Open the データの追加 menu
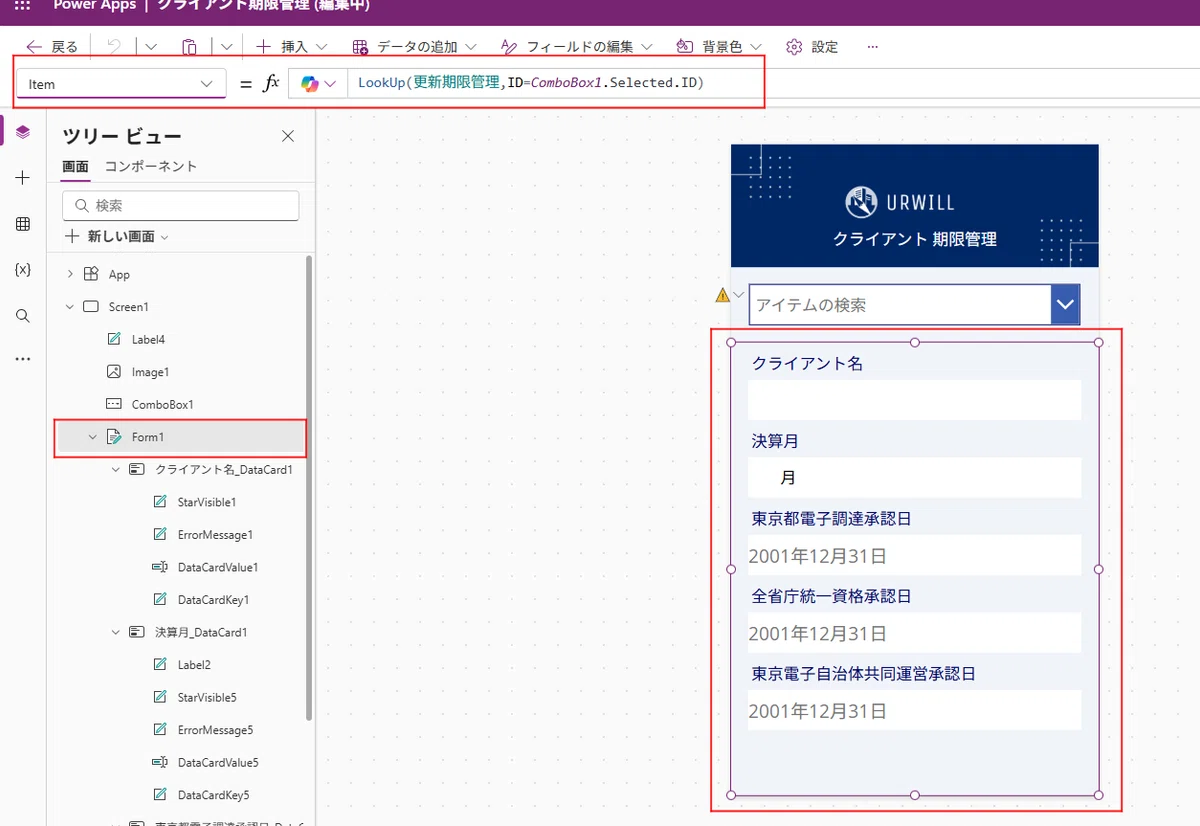This screenshot has height=826, width=1200. [x=414, y=47]
